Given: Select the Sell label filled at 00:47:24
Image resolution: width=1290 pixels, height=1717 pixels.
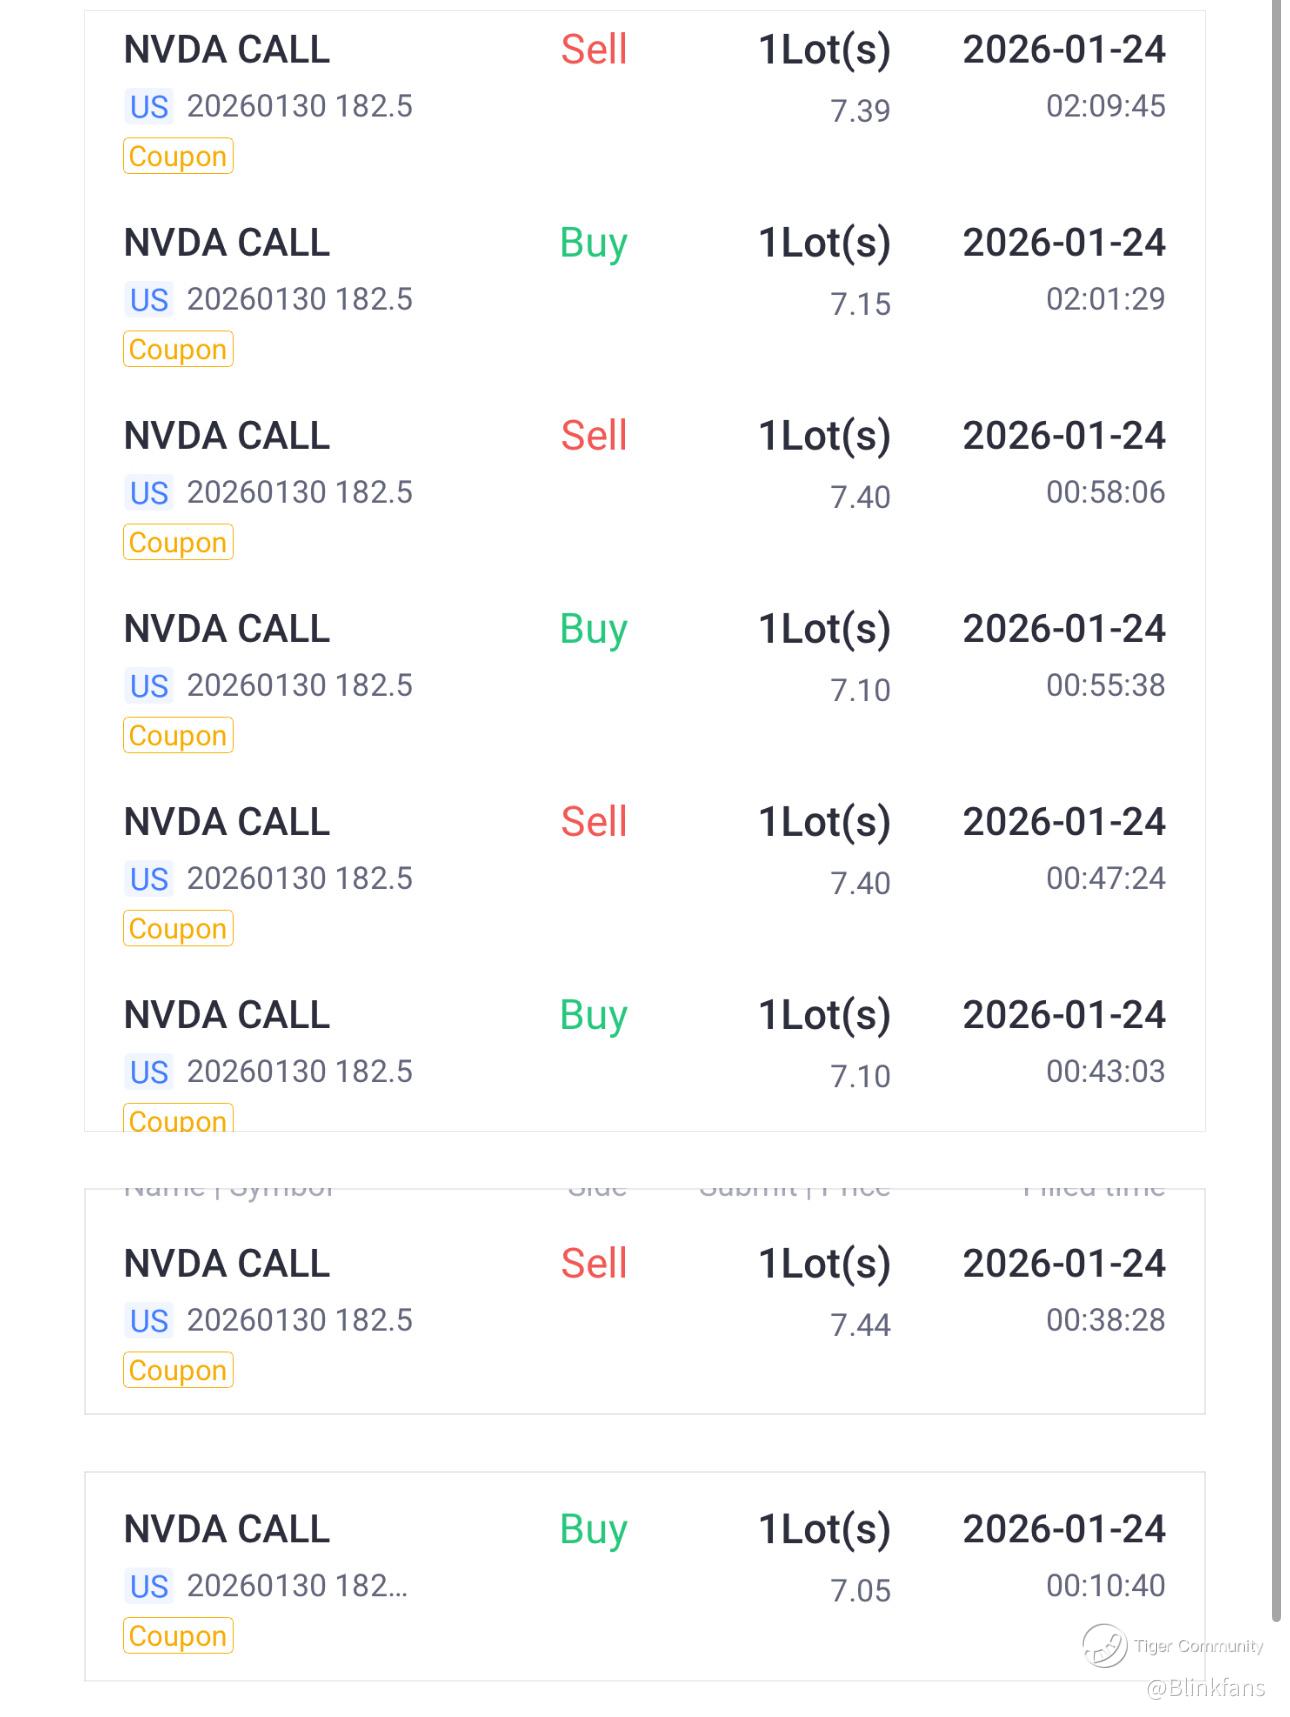Looking at the screenshot, I should point(594,822).
